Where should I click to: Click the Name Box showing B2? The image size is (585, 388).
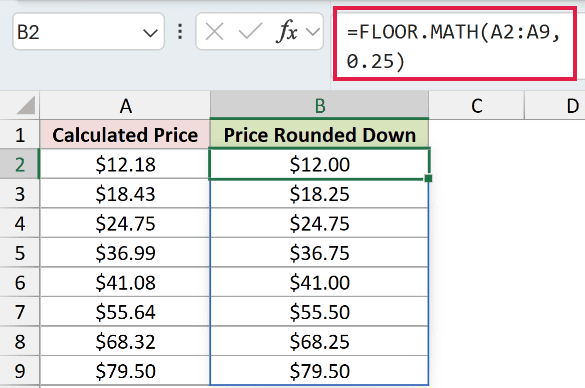[88, 31]
